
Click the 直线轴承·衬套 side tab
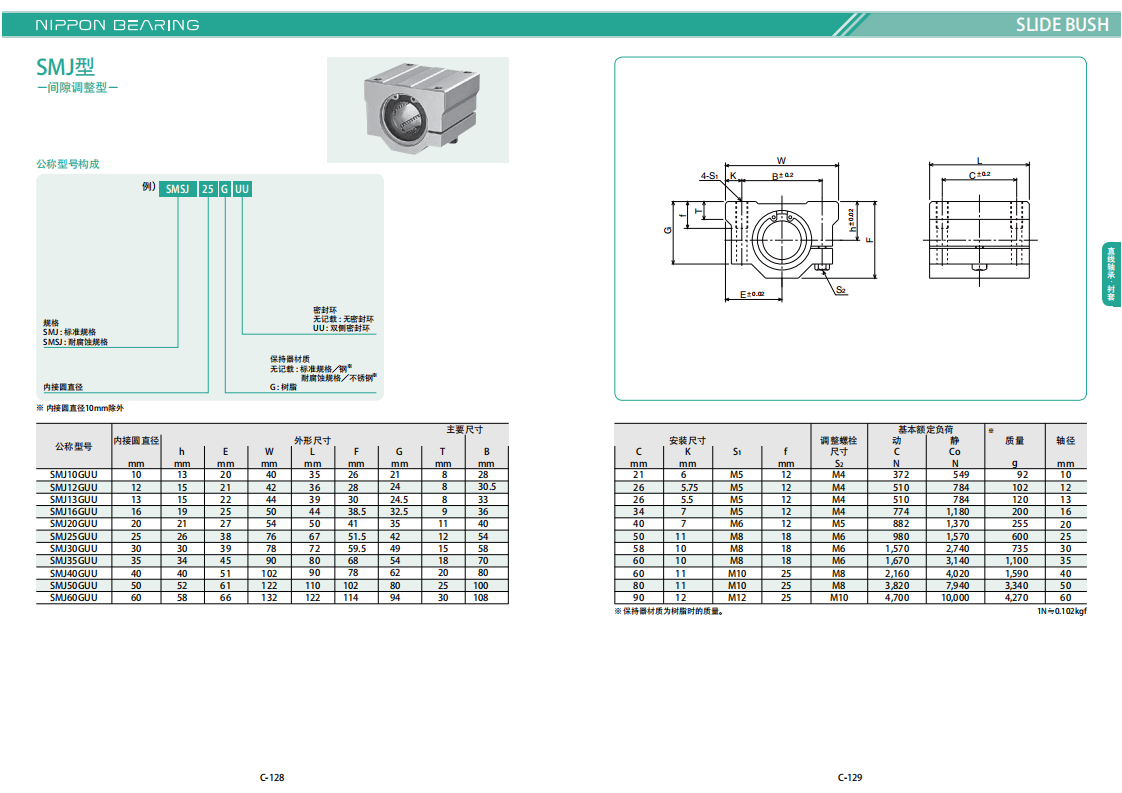(x=1111, y=273)
